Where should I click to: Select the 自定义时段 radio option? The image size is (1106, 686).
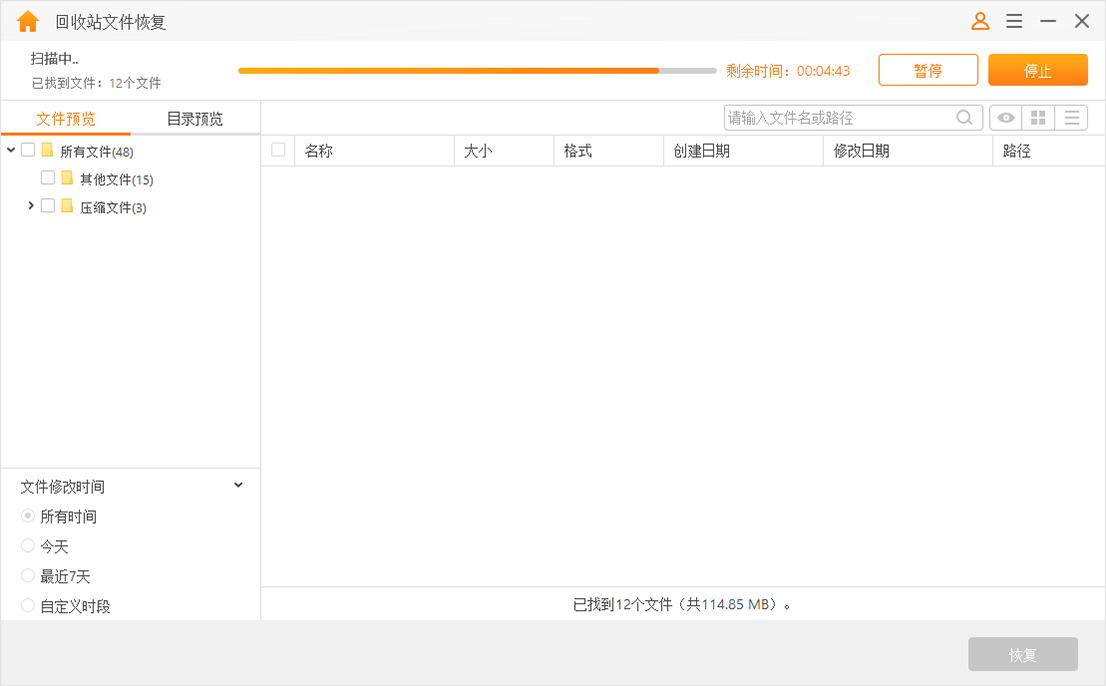[x=28, y=606]
